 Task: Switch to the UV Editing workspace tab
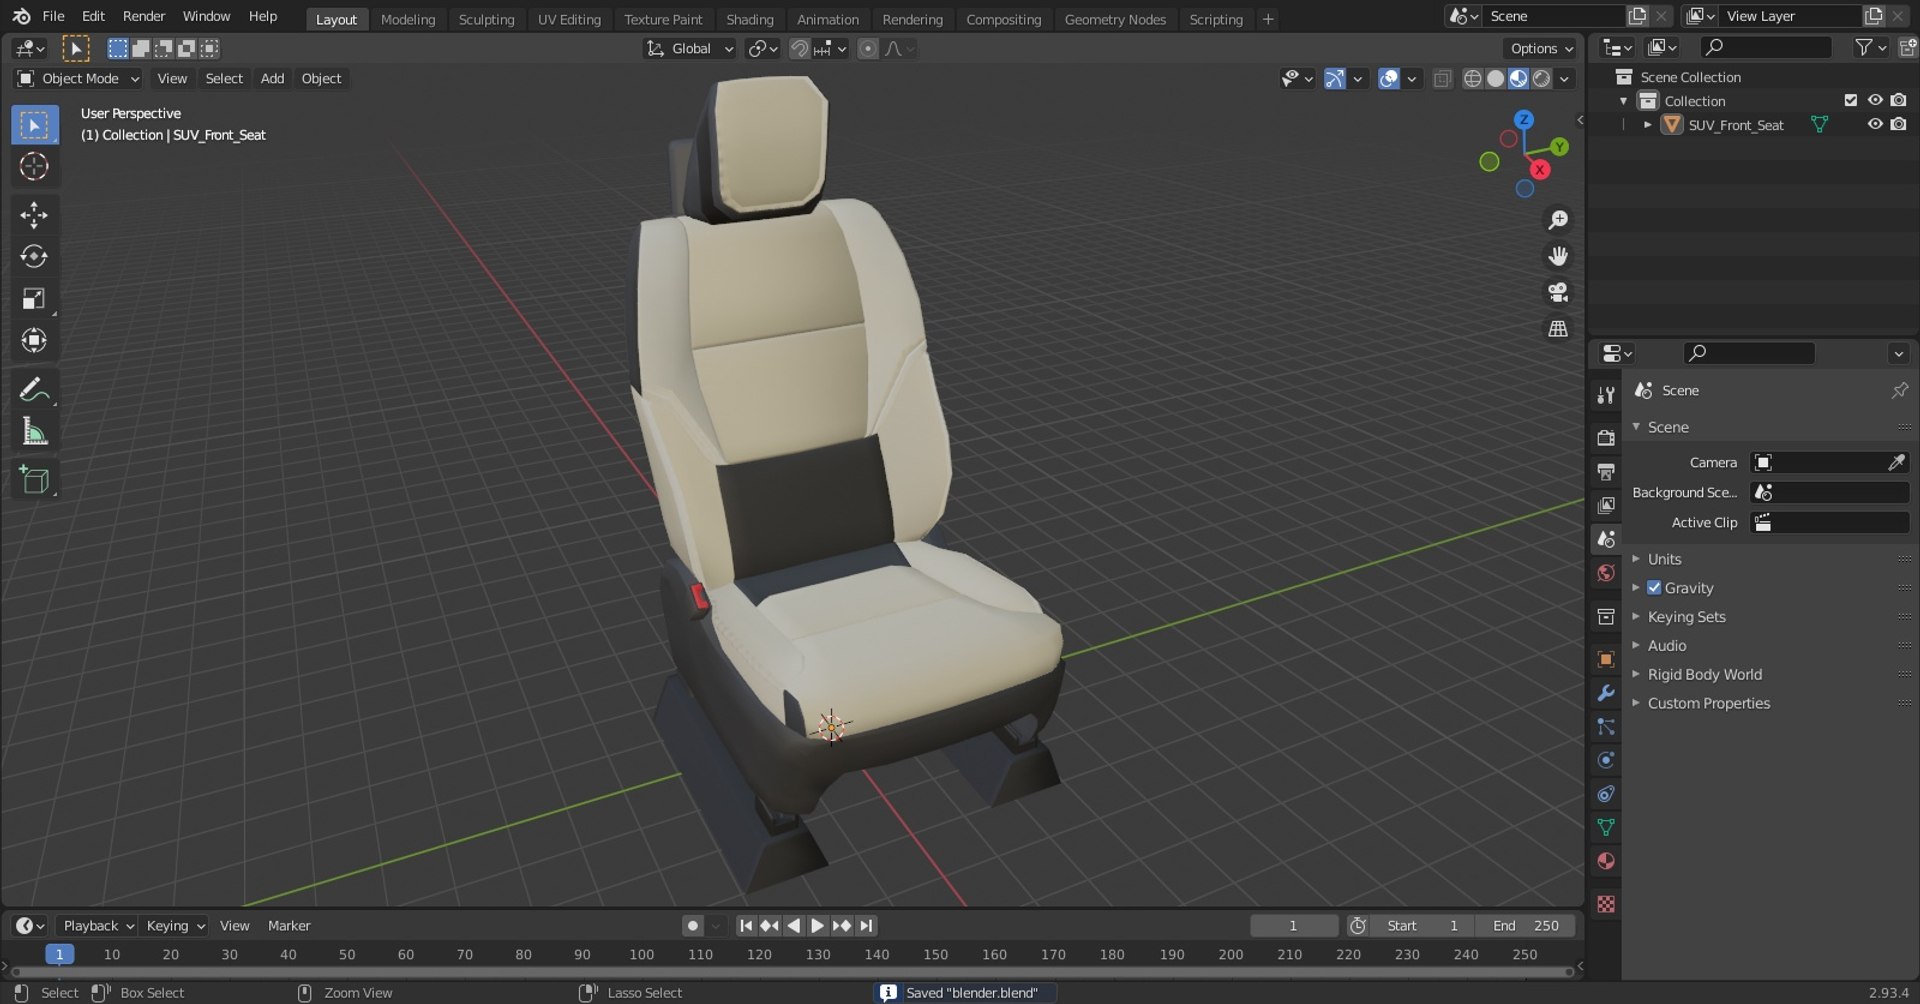click(569, 19)
